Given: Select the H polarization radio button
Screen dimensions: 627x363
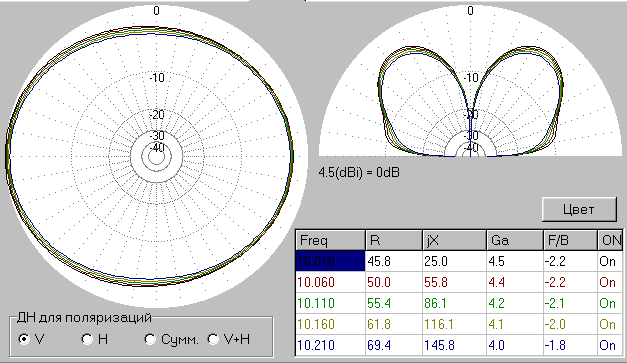Looking at the screenshot, I should (x=87, y=339).
